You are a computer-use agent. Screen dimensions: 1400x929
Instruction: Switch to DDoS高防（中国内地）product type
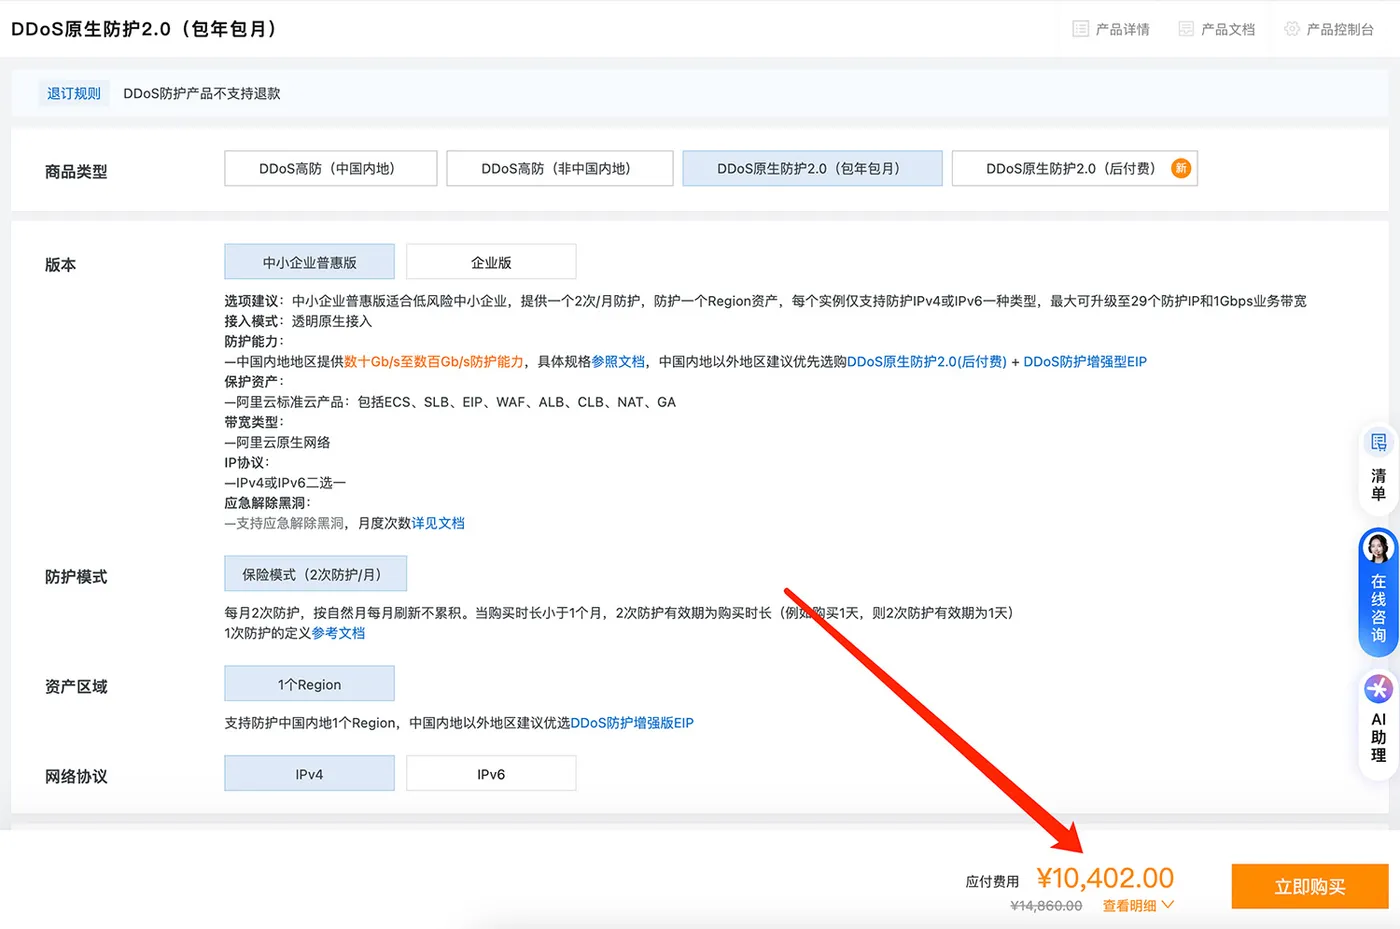pos(330,168)
